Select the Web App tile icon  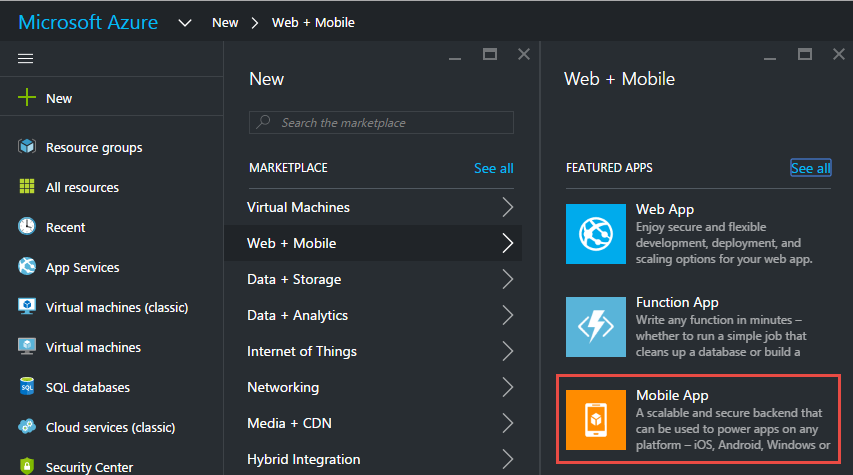[x=596, y=234]
